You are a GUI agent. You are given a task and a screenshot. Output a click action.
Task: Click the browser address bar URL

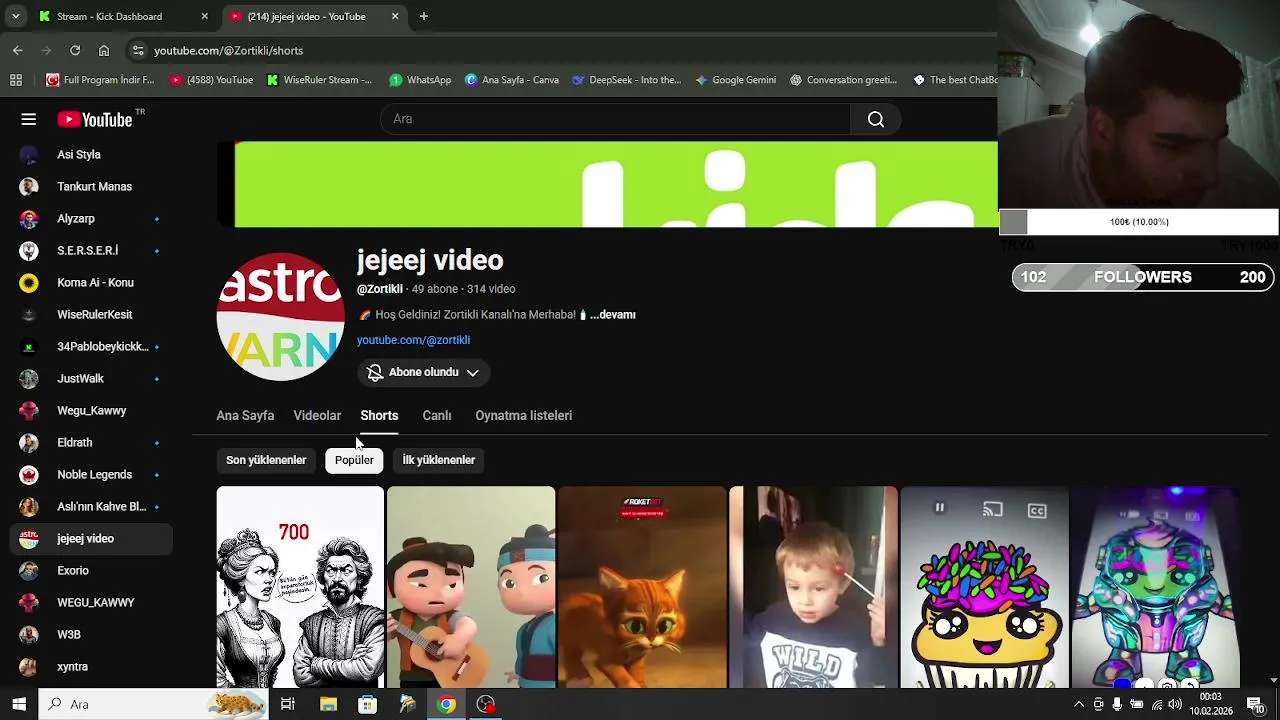228,50
